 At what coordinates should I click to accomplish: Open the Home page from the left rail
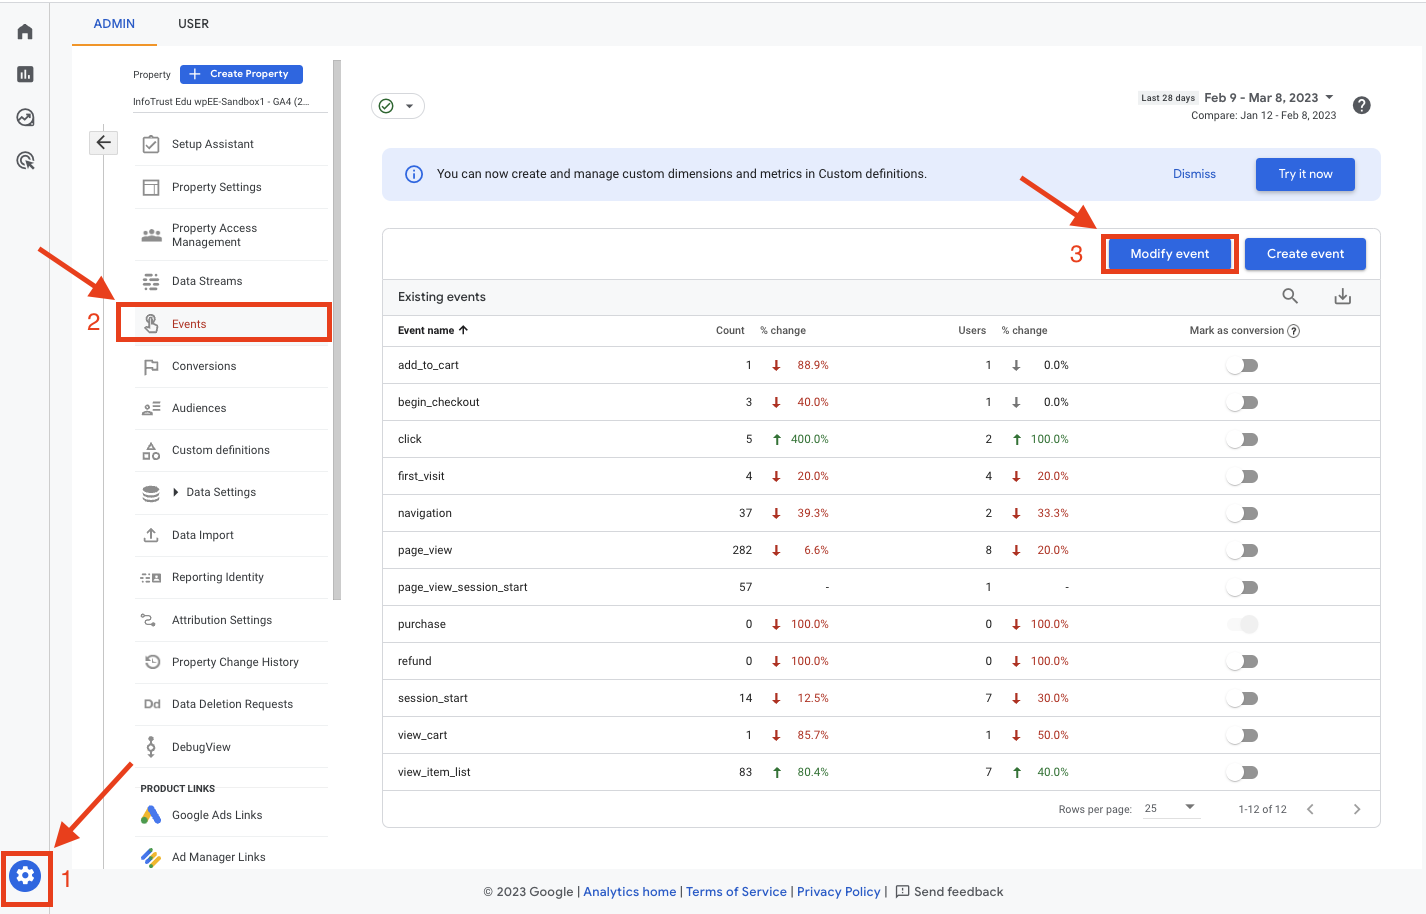coord(23,30)
